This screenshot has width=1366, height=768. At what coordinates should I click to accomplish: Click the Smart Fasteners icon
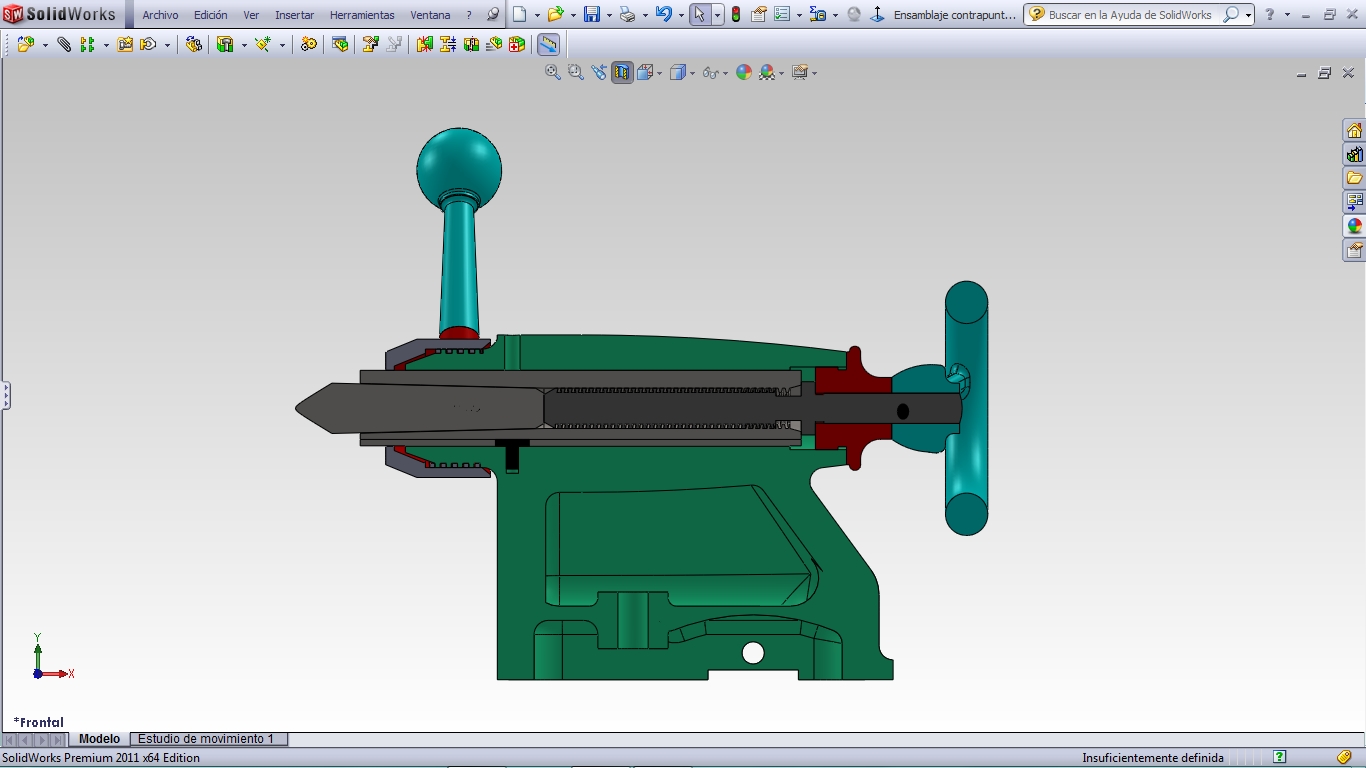click(x=125, y=45)
